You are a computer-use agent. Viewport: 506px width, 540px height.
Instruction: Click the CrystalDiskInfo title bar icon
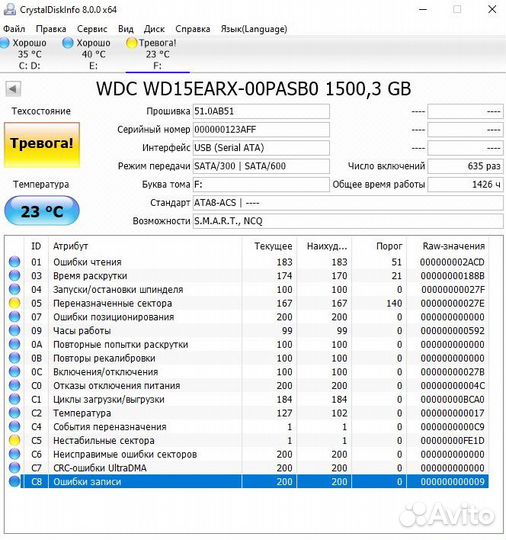coord(9,9)
